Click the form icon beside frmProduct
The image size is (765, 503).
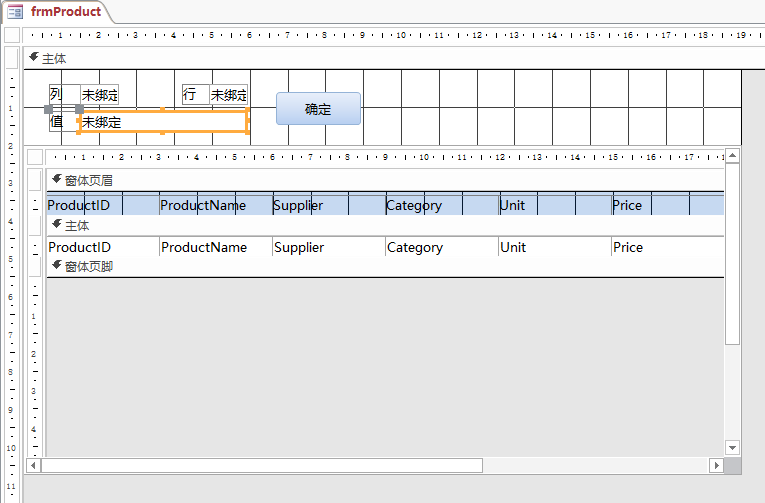15,12
